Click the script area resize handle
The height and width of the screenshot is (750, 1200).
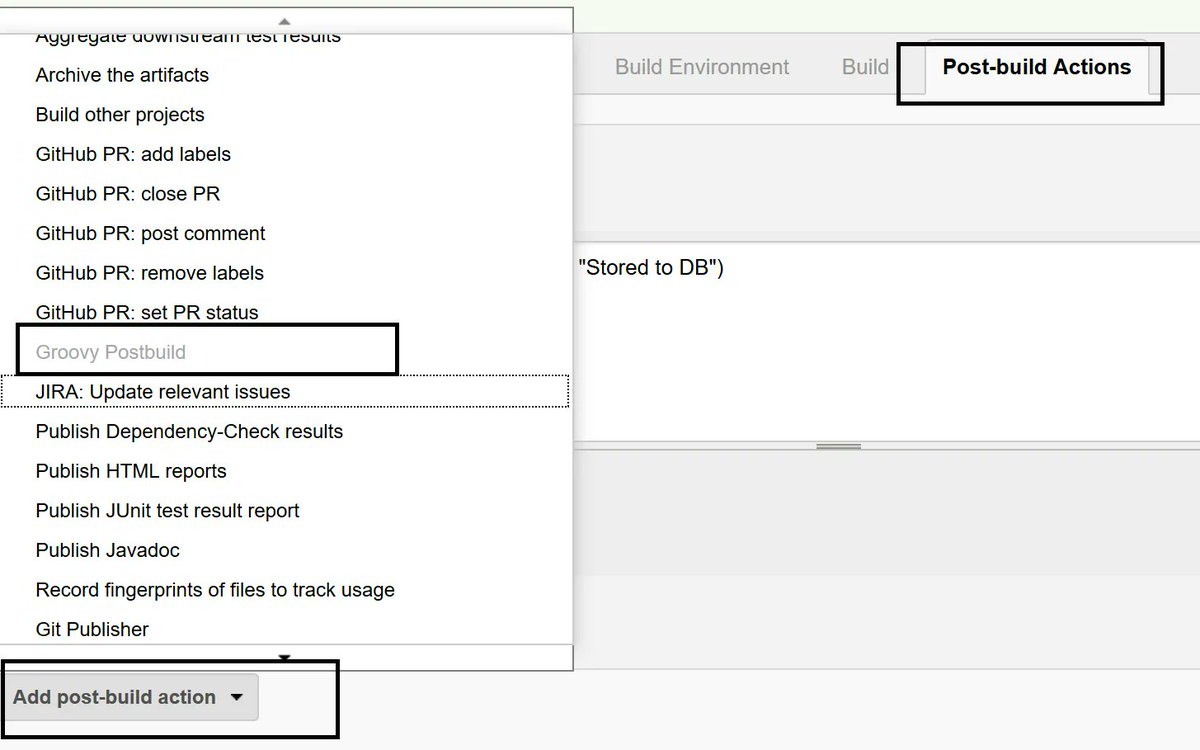838,446
